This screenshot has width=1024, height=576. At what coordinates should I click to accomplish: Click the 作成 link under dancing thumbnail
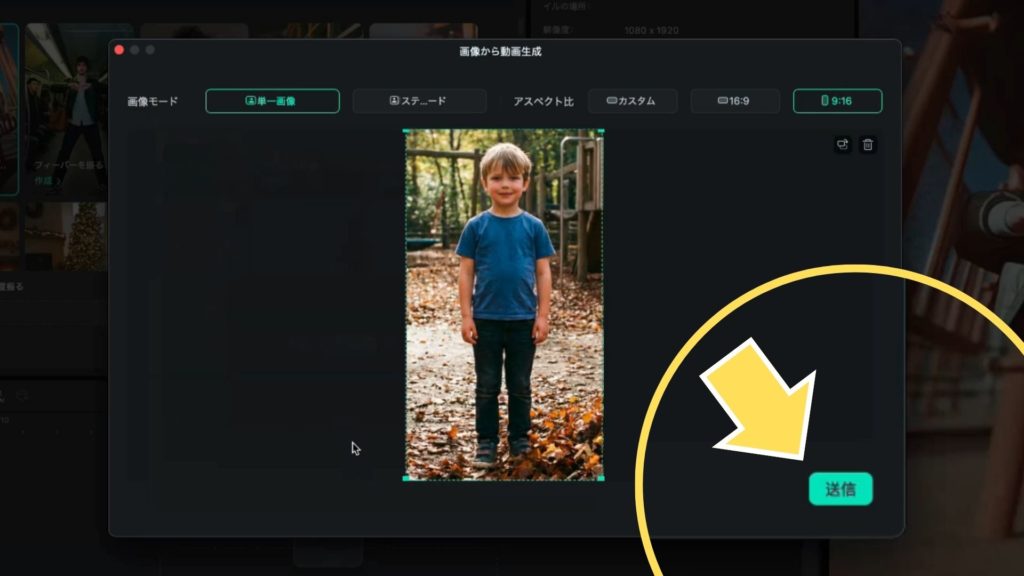coord(43,181)
